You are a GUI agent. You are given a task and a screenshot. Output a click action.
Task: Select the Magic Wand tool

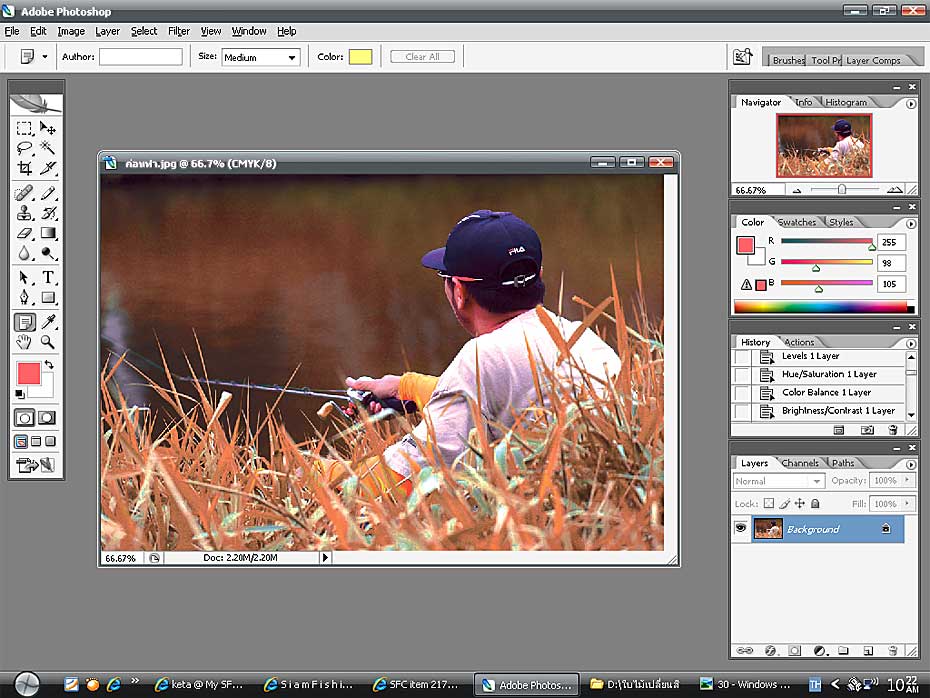click(x=48, y=148)
